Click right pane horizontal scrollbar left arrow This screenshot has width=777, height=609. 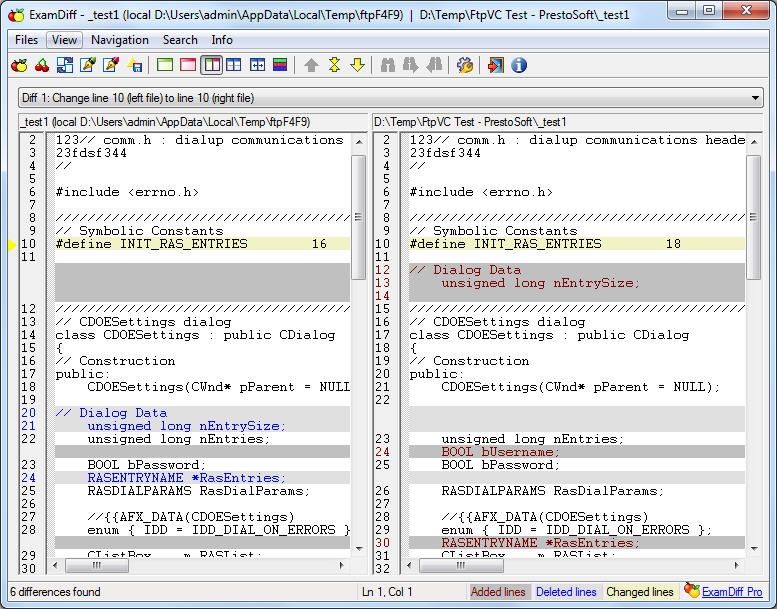409,565
